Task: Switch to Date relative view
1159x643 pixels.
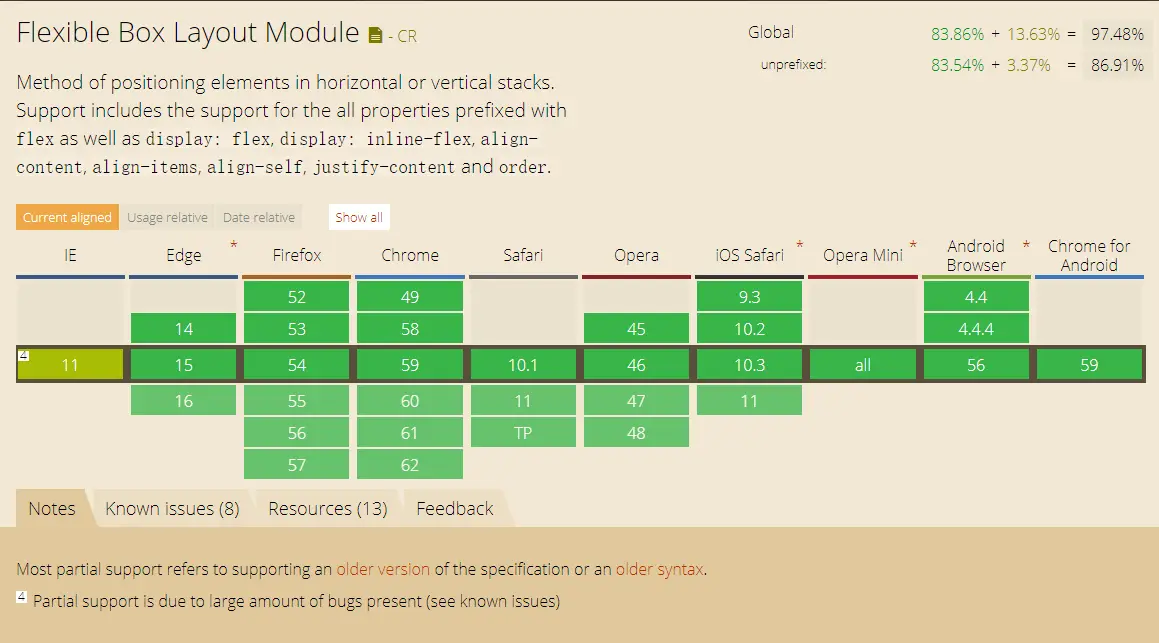Action: pos(259,217)
